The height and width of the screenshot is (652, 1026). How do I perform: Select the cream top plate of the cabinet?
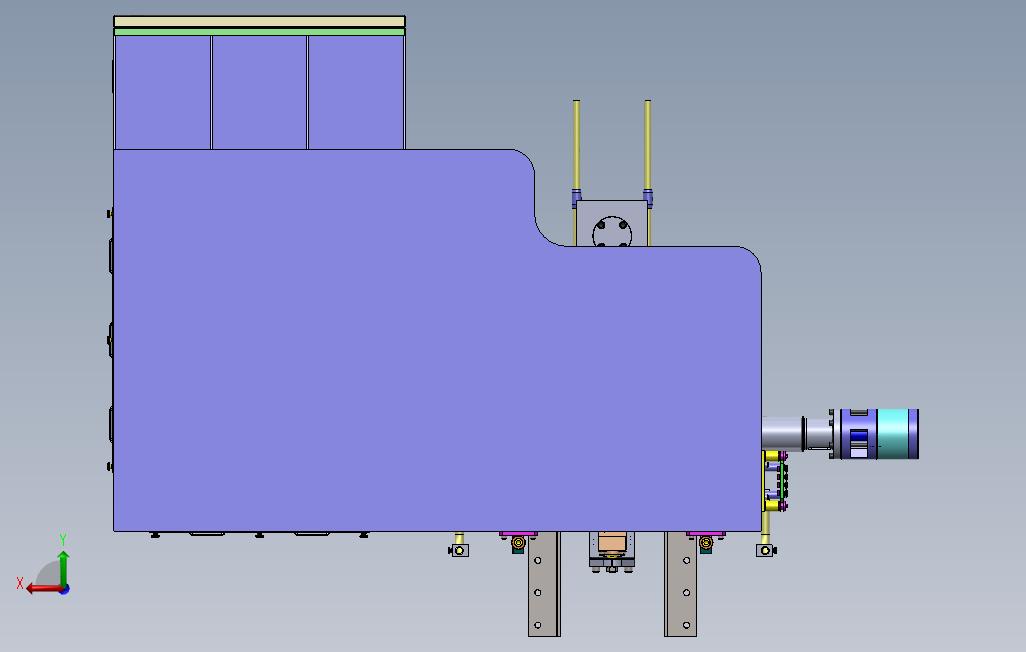pos(259,22)
